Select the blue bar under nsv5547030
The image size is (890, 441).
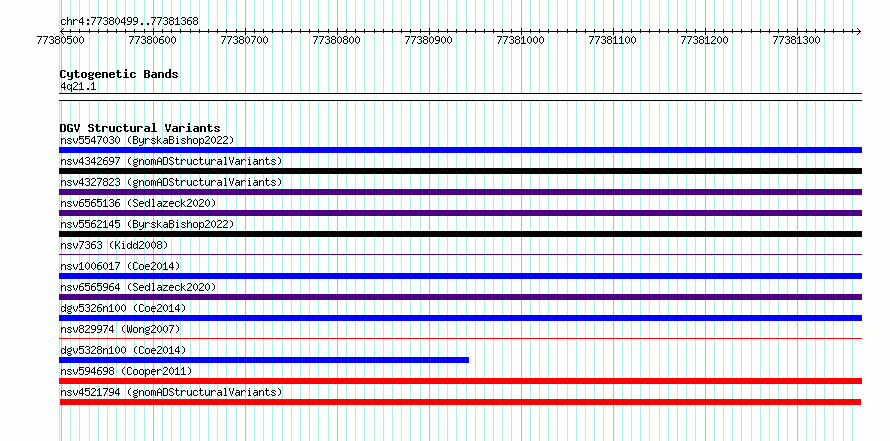coord(460,150)
